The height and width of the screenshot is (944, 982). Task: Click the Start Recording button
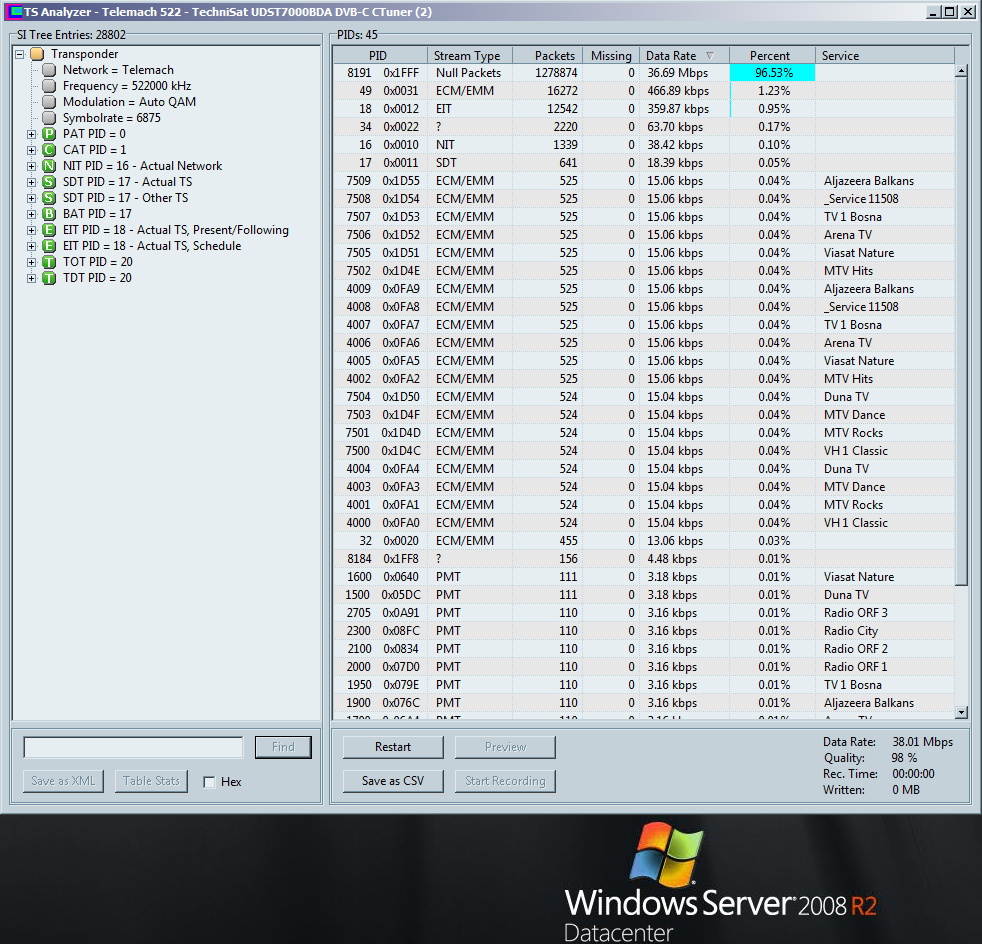click(505, 781)
